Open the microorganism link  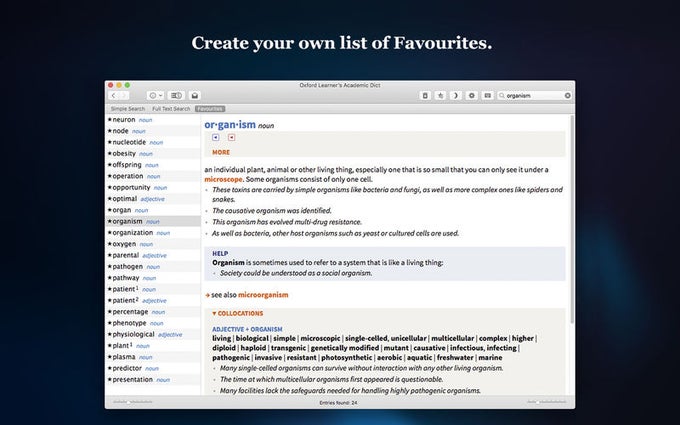(263, 295)
